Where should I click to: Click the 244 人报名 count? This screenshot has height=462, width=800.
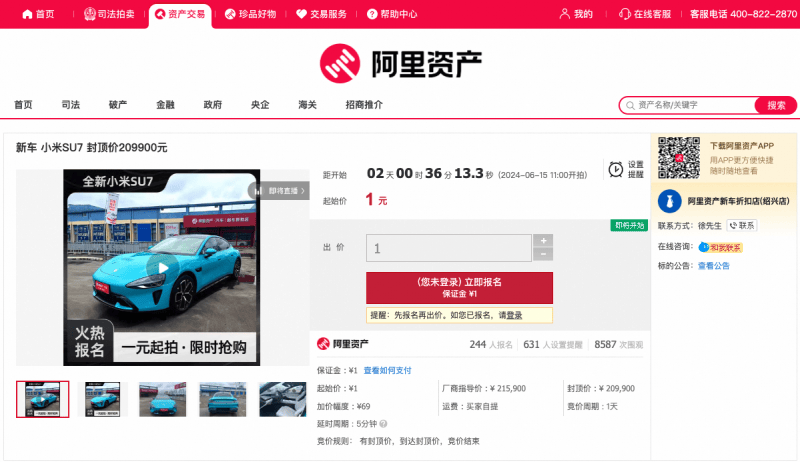(491, 345)
